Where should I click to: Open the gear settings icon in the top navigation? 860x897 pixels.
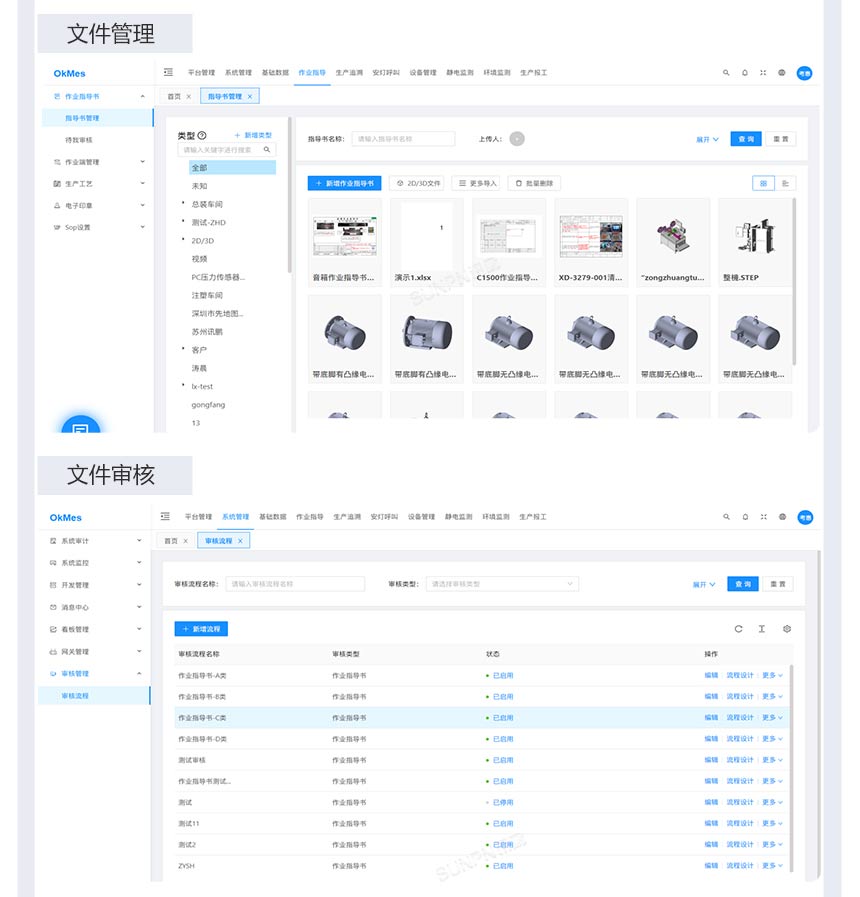(782, 72)
